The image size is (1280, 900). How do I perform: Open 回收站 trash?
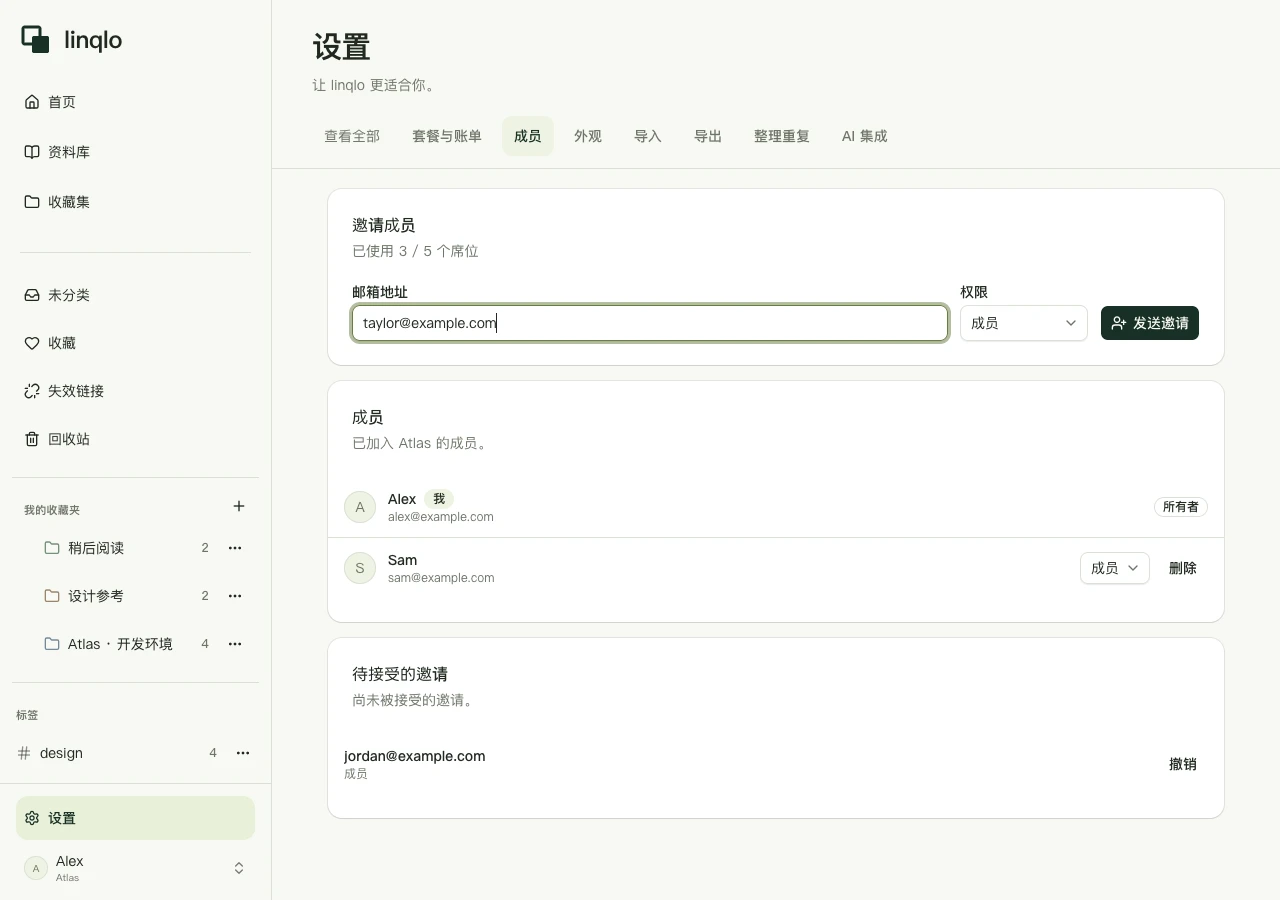(135, 439)
